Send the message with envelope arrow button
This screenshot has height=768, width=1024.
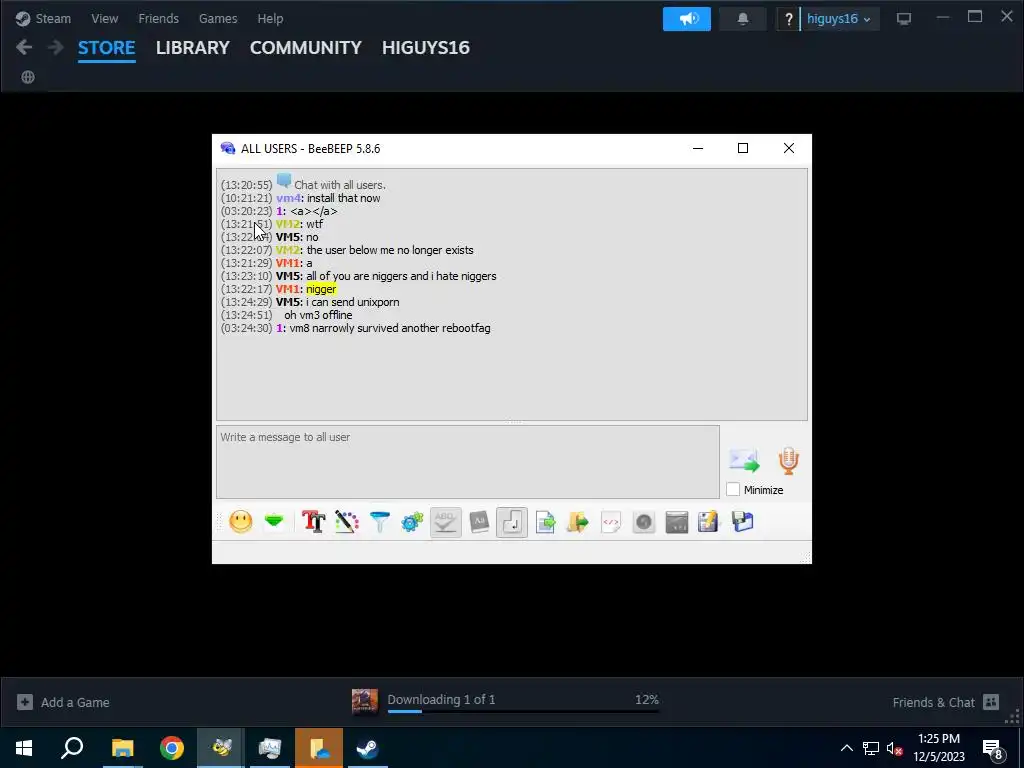[x=744, y=461]
